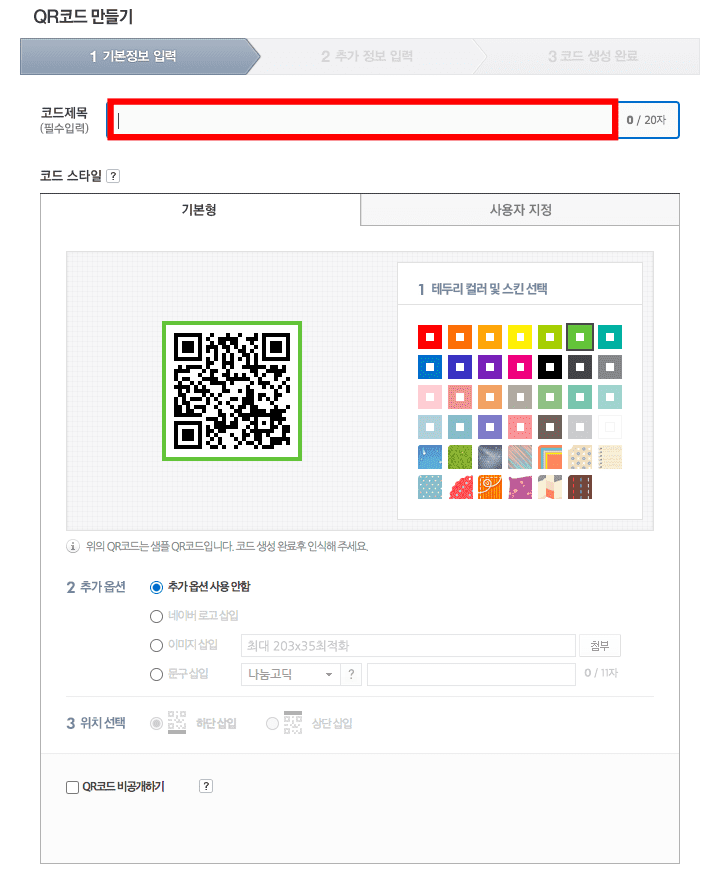Image resolution: width=702 pixels, height=875 pixels.
Task: Open help icon beside QR코드 비공개하기
Action: coord(206,786)
